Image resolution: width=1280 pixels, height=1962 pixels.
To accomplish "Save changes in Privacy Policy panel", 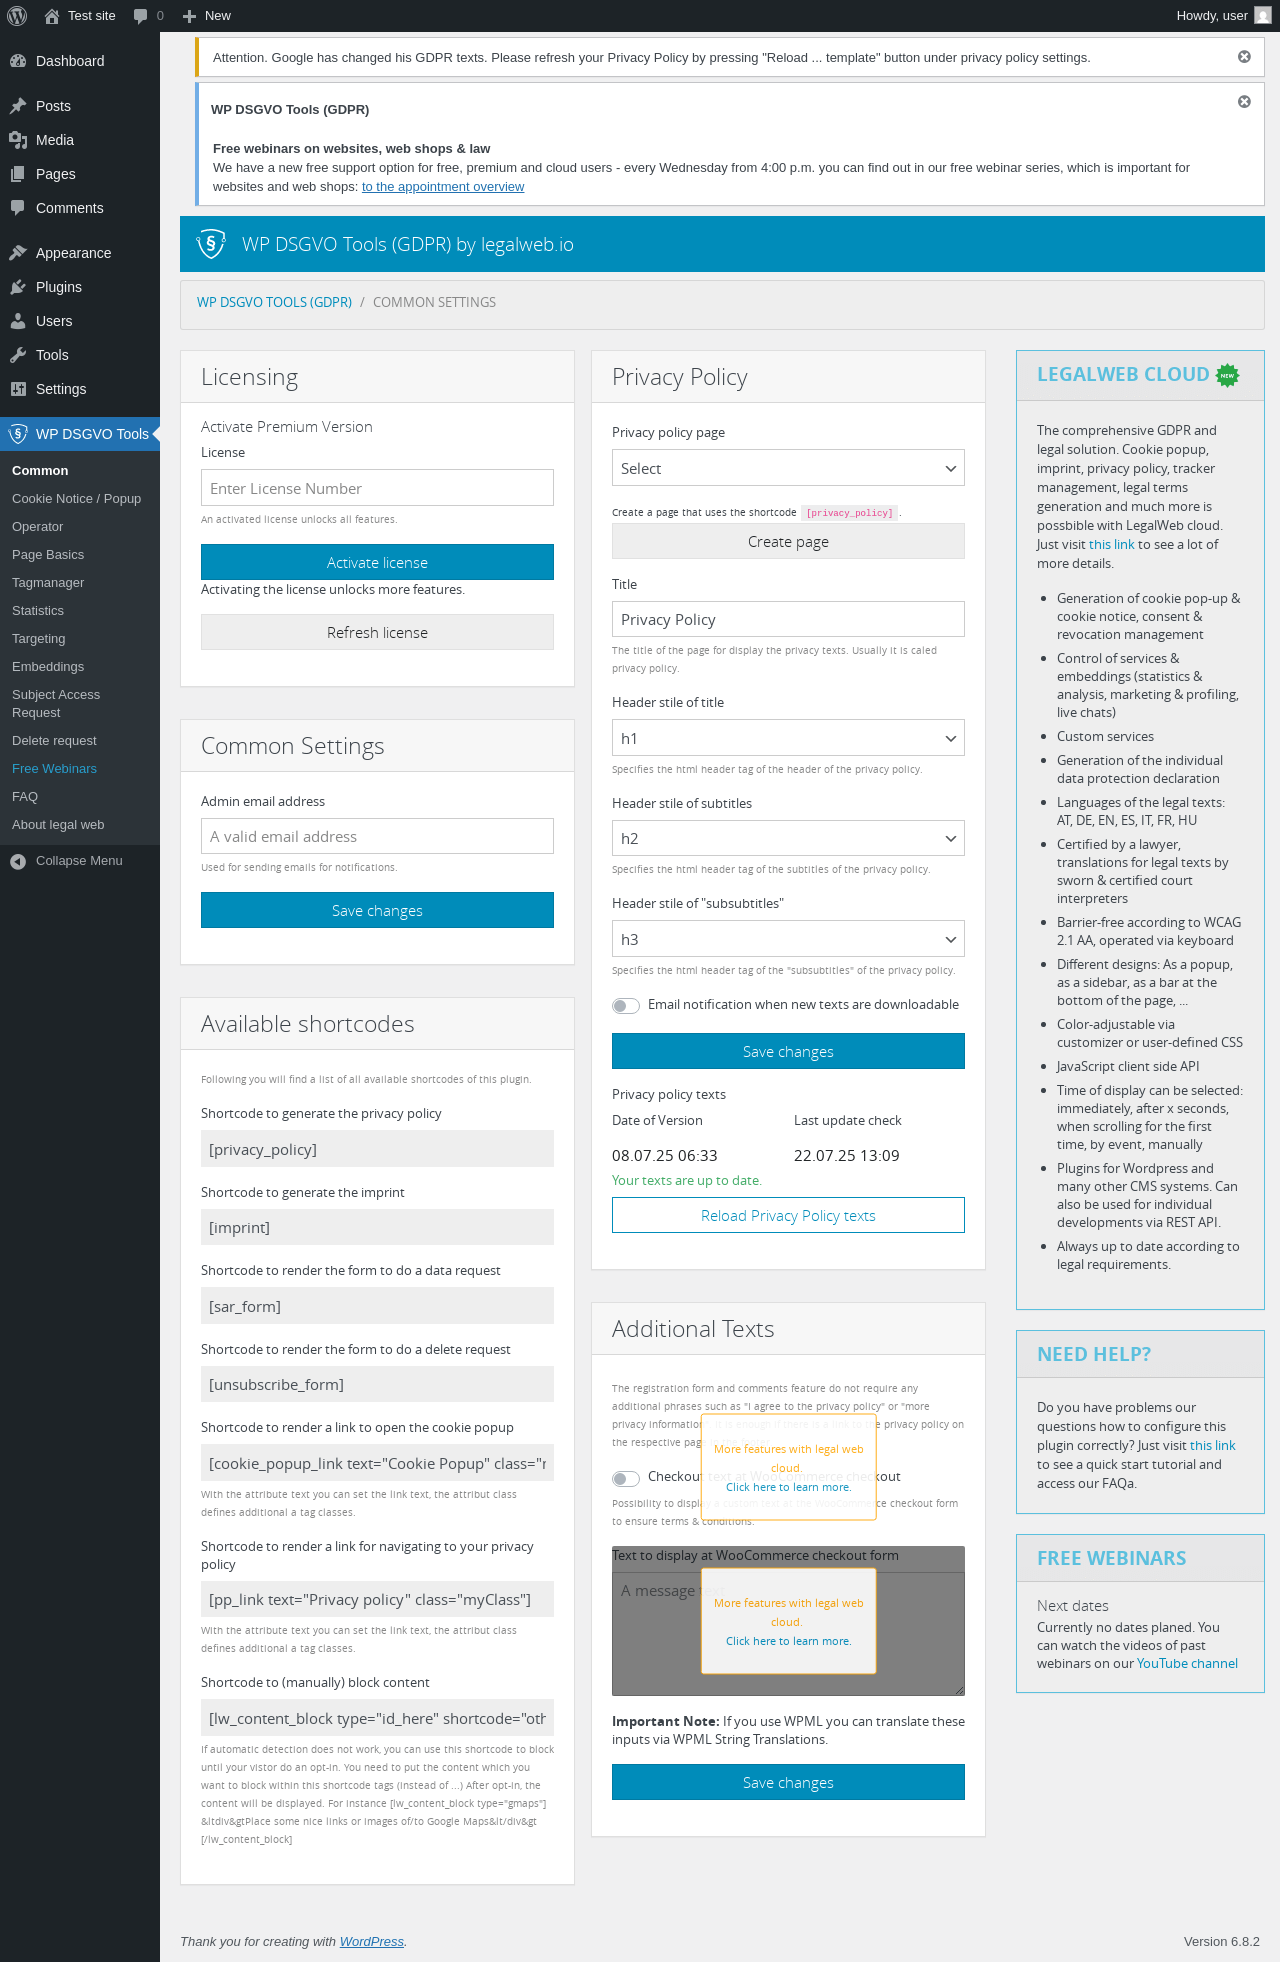I will point(788,1051).
